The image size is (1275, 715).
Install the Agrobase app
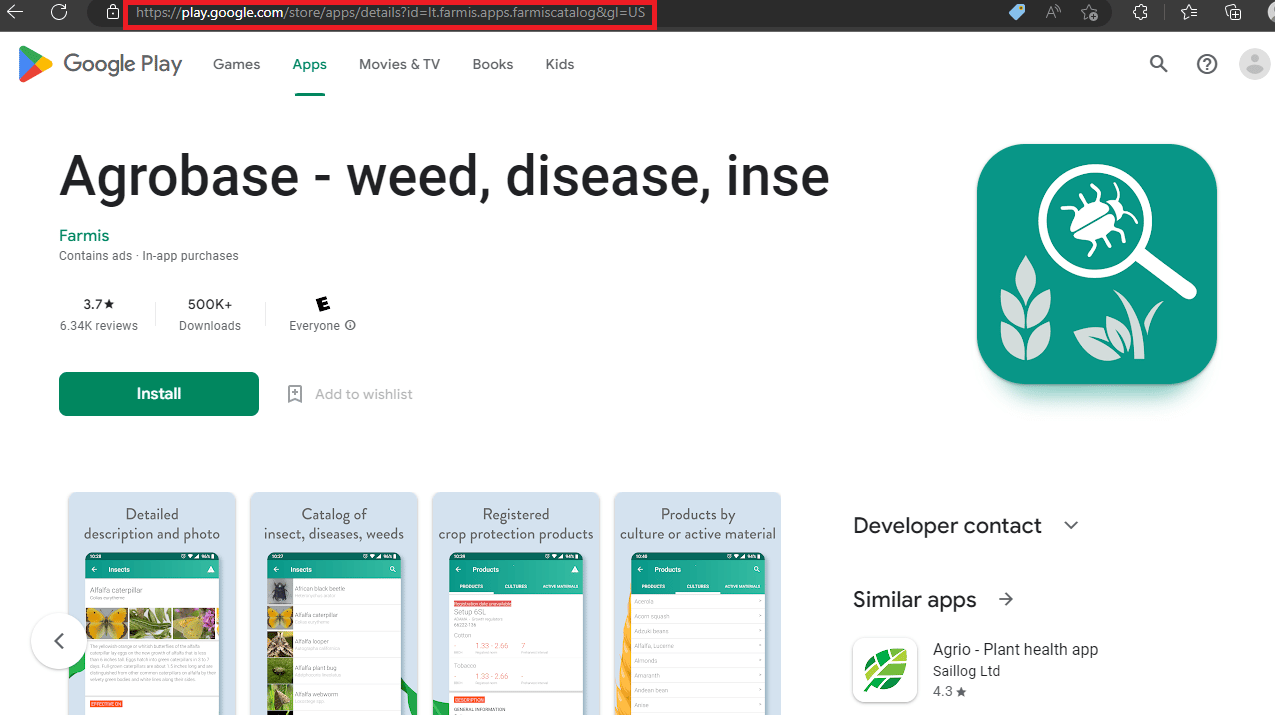[159, 394]
